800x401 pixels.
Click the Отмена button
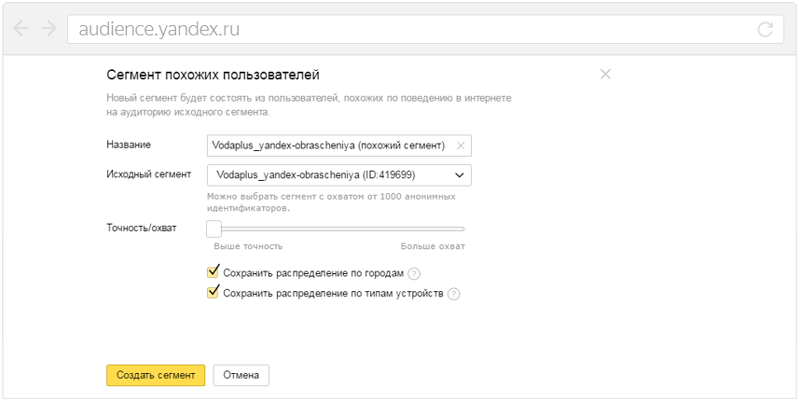click(x=241, y=375)
